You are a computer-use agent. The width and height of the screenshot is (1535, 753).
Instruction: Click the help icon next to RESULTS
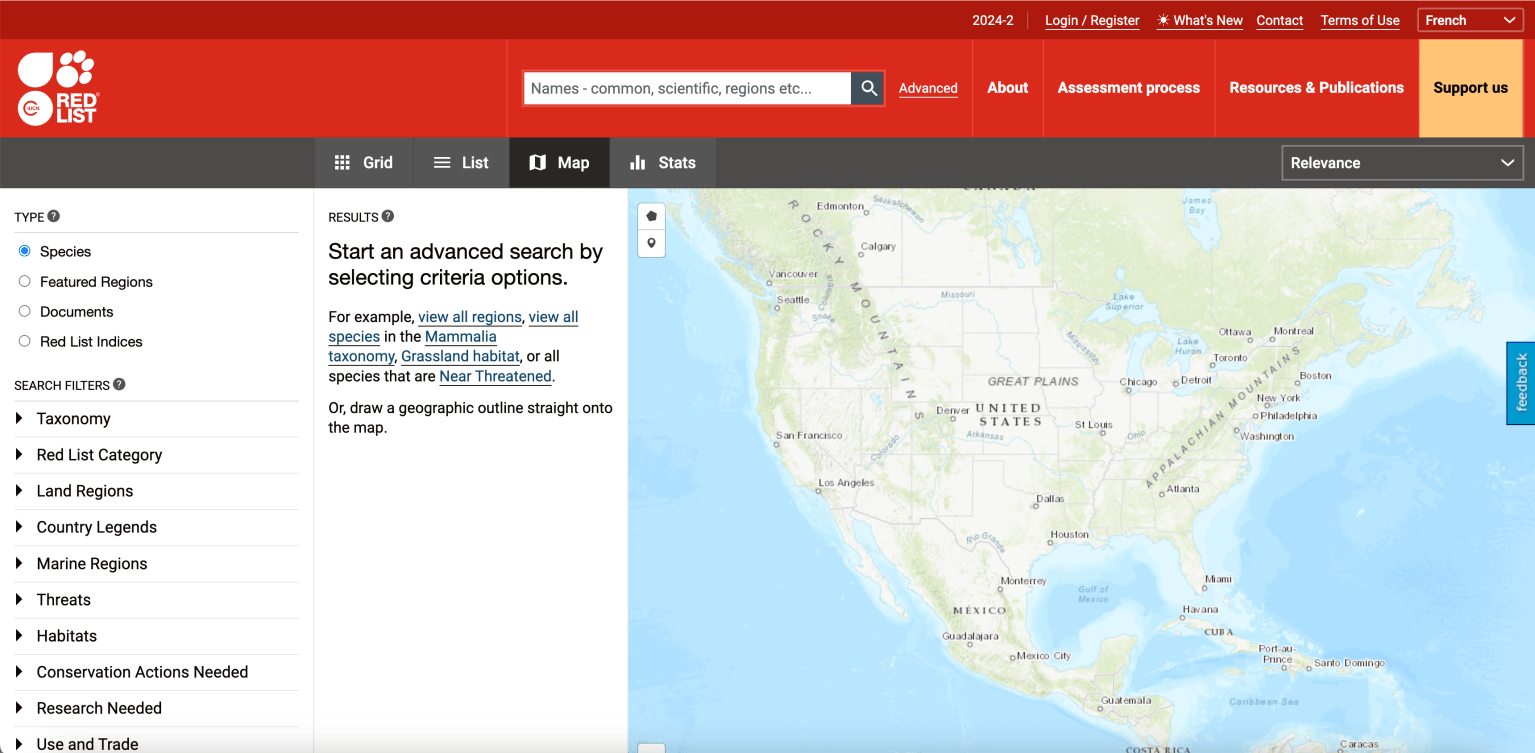[388, 216]
